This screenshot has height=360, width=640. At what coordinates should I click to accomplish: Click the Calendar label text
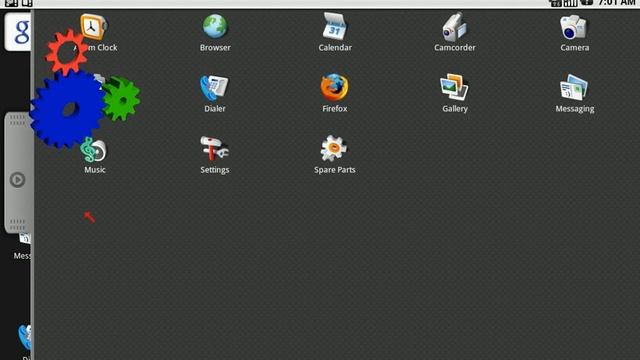(x=335, y=47)
